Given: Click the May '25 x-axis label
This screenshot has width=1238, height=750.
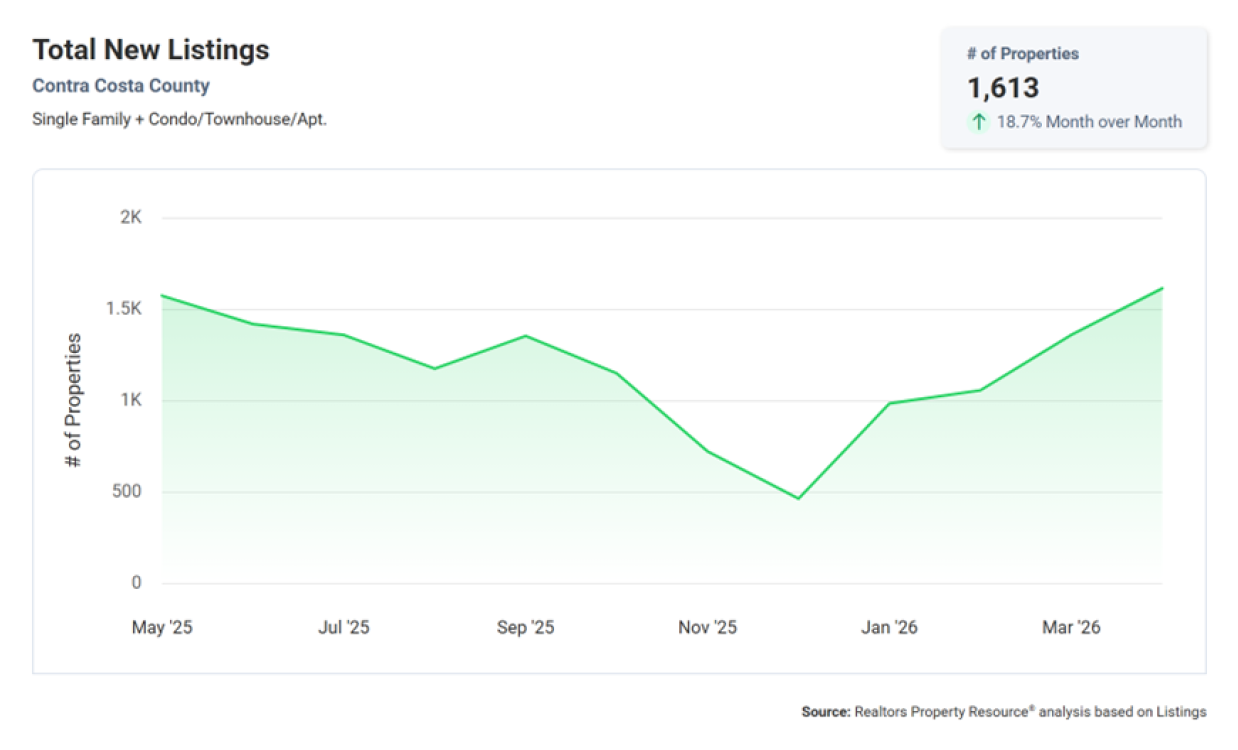Looking at the screenshot, I should pos(162,628).
